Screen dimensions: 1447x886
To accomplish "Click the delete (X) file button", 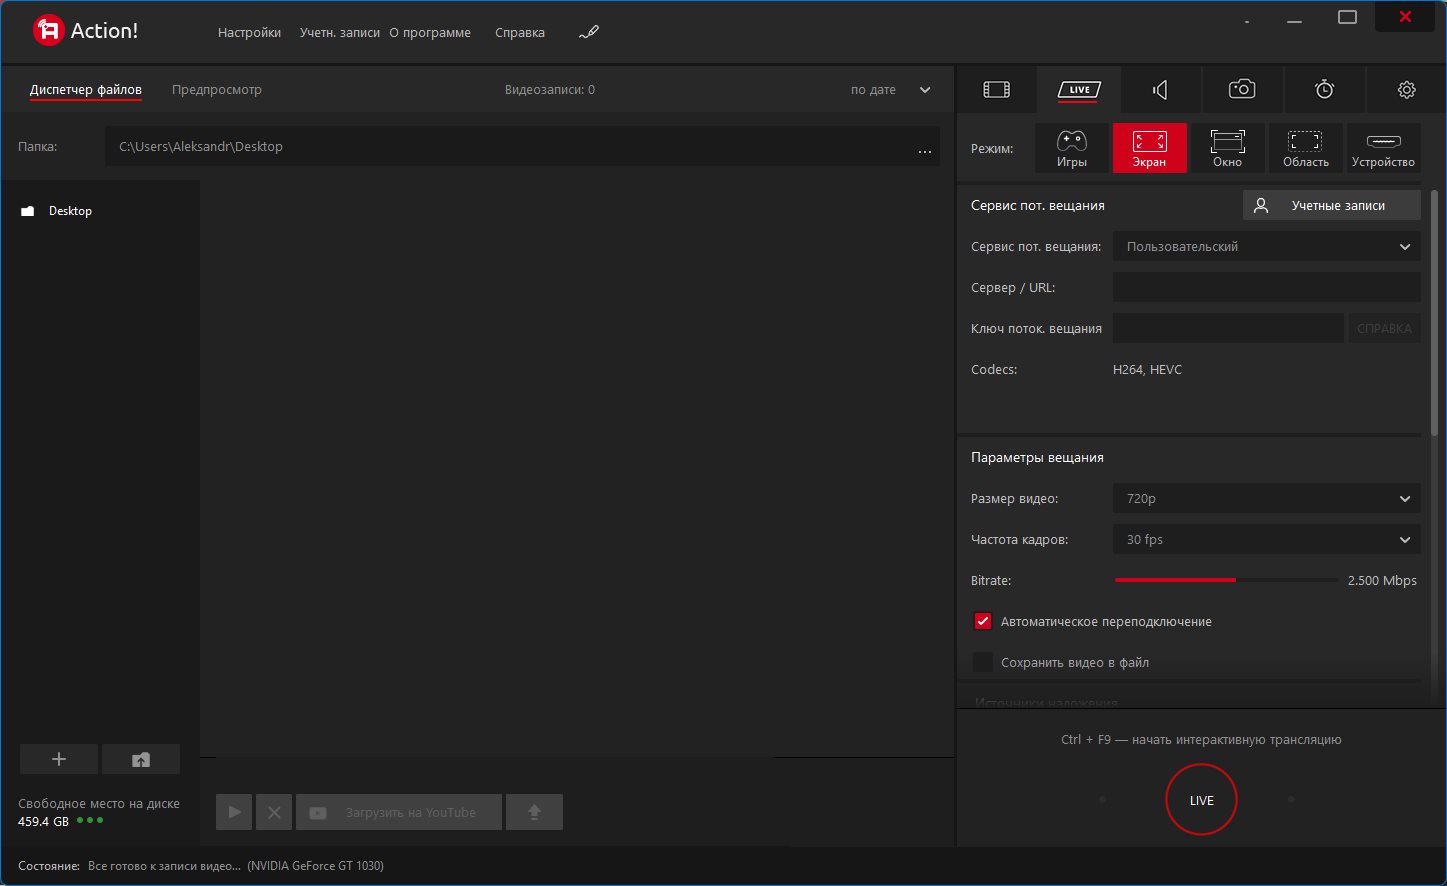I will click(x=274, y=812).
